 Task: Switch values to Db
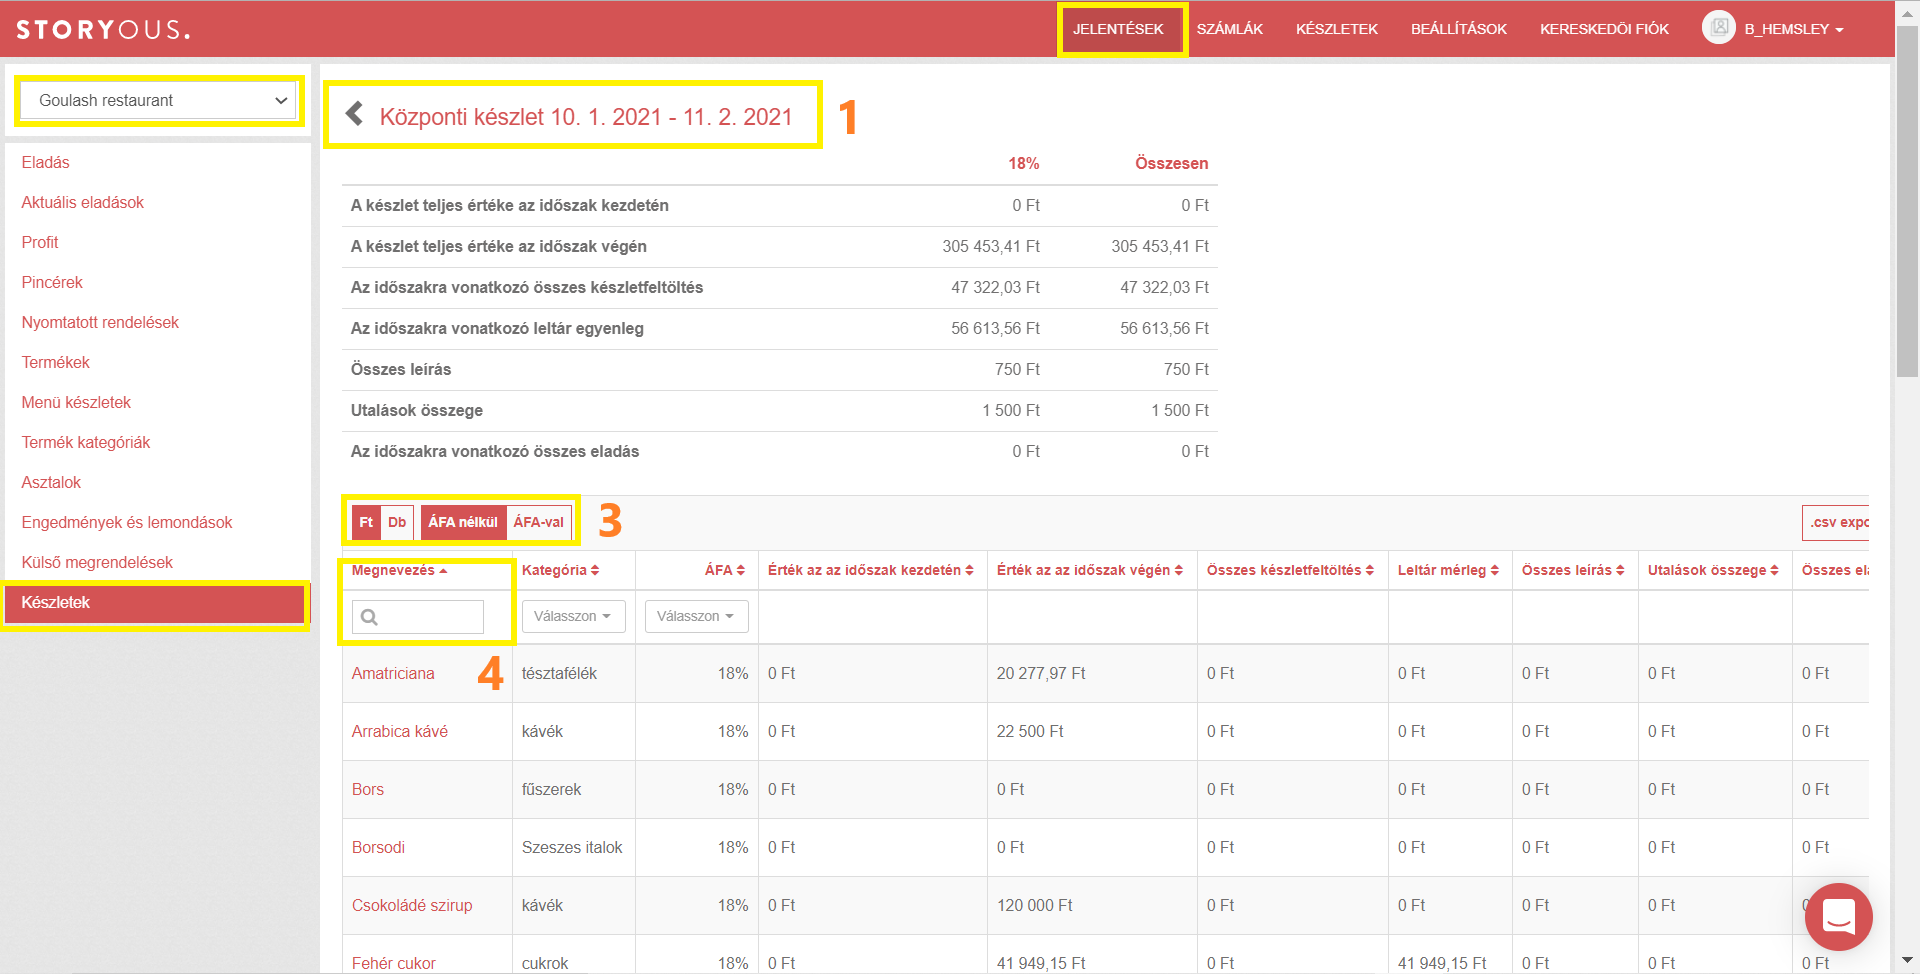click(397, 522)
